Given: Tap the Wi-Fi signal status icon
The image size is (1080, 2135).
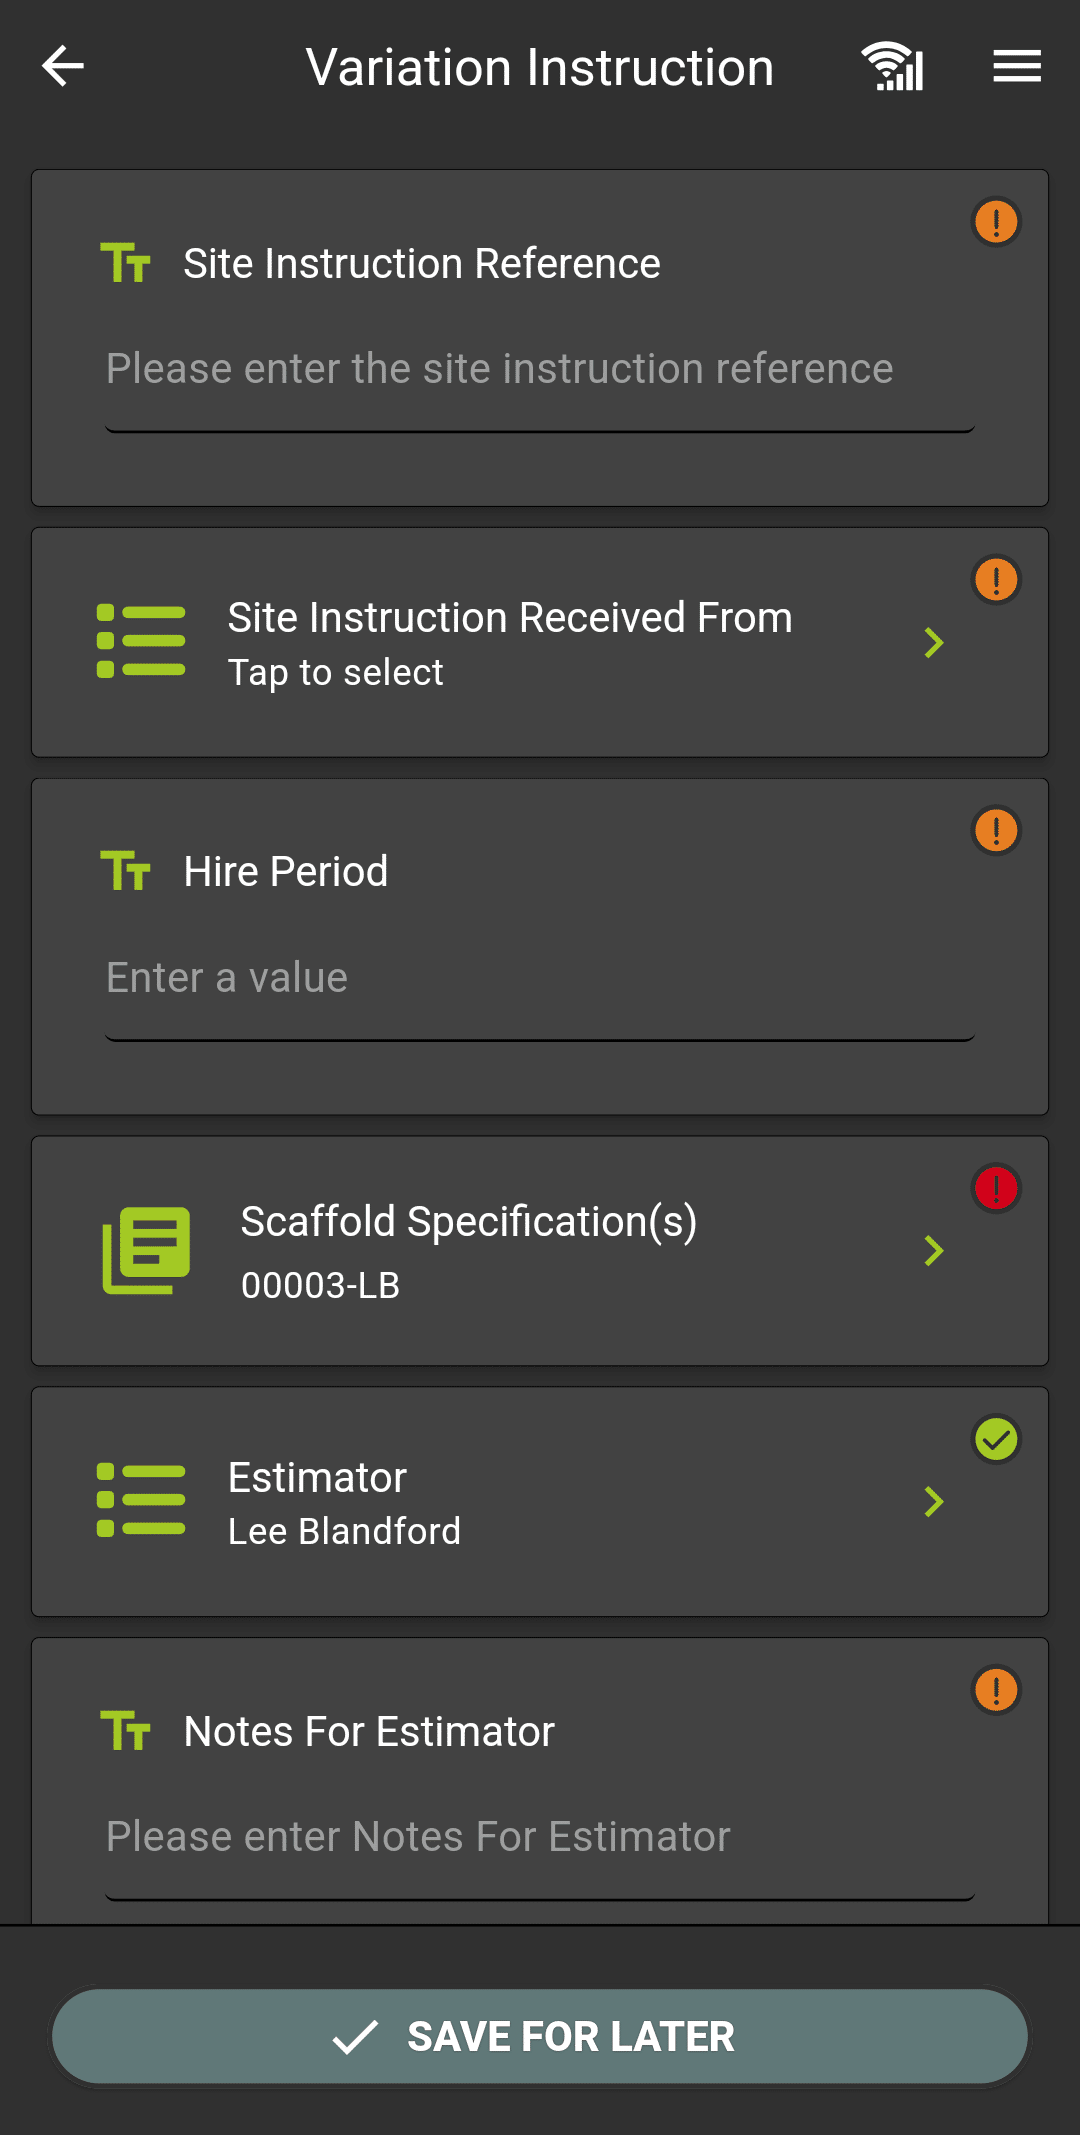Looking at the screenshot, I should click(893, 67).
